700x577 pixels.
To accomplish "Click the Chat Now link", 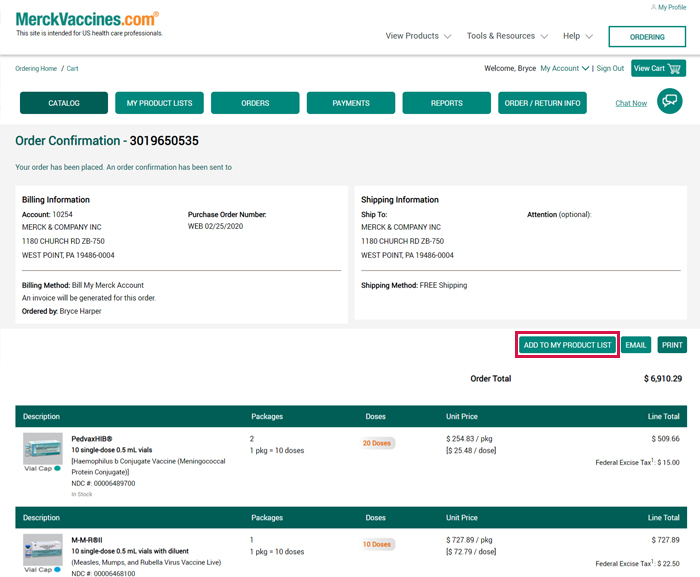I will 631,103.
